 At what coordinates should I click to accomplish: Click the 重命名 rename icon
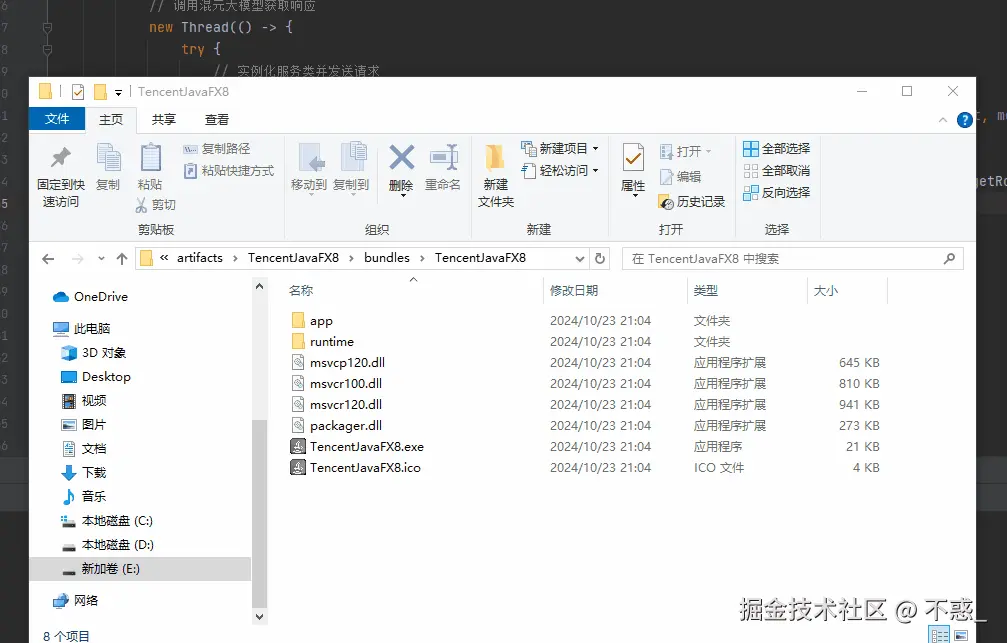coord(443,157)
